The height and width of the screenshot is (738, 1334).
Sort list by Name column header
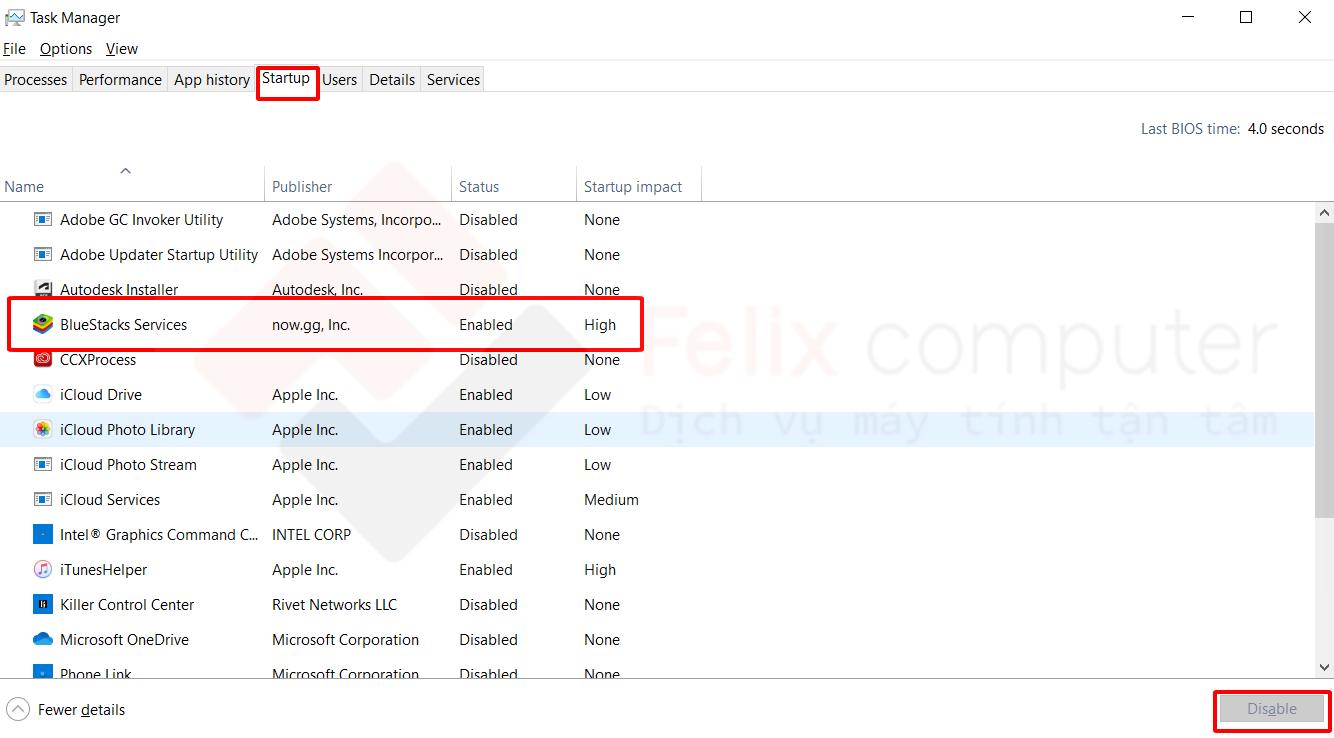point(24,187)
